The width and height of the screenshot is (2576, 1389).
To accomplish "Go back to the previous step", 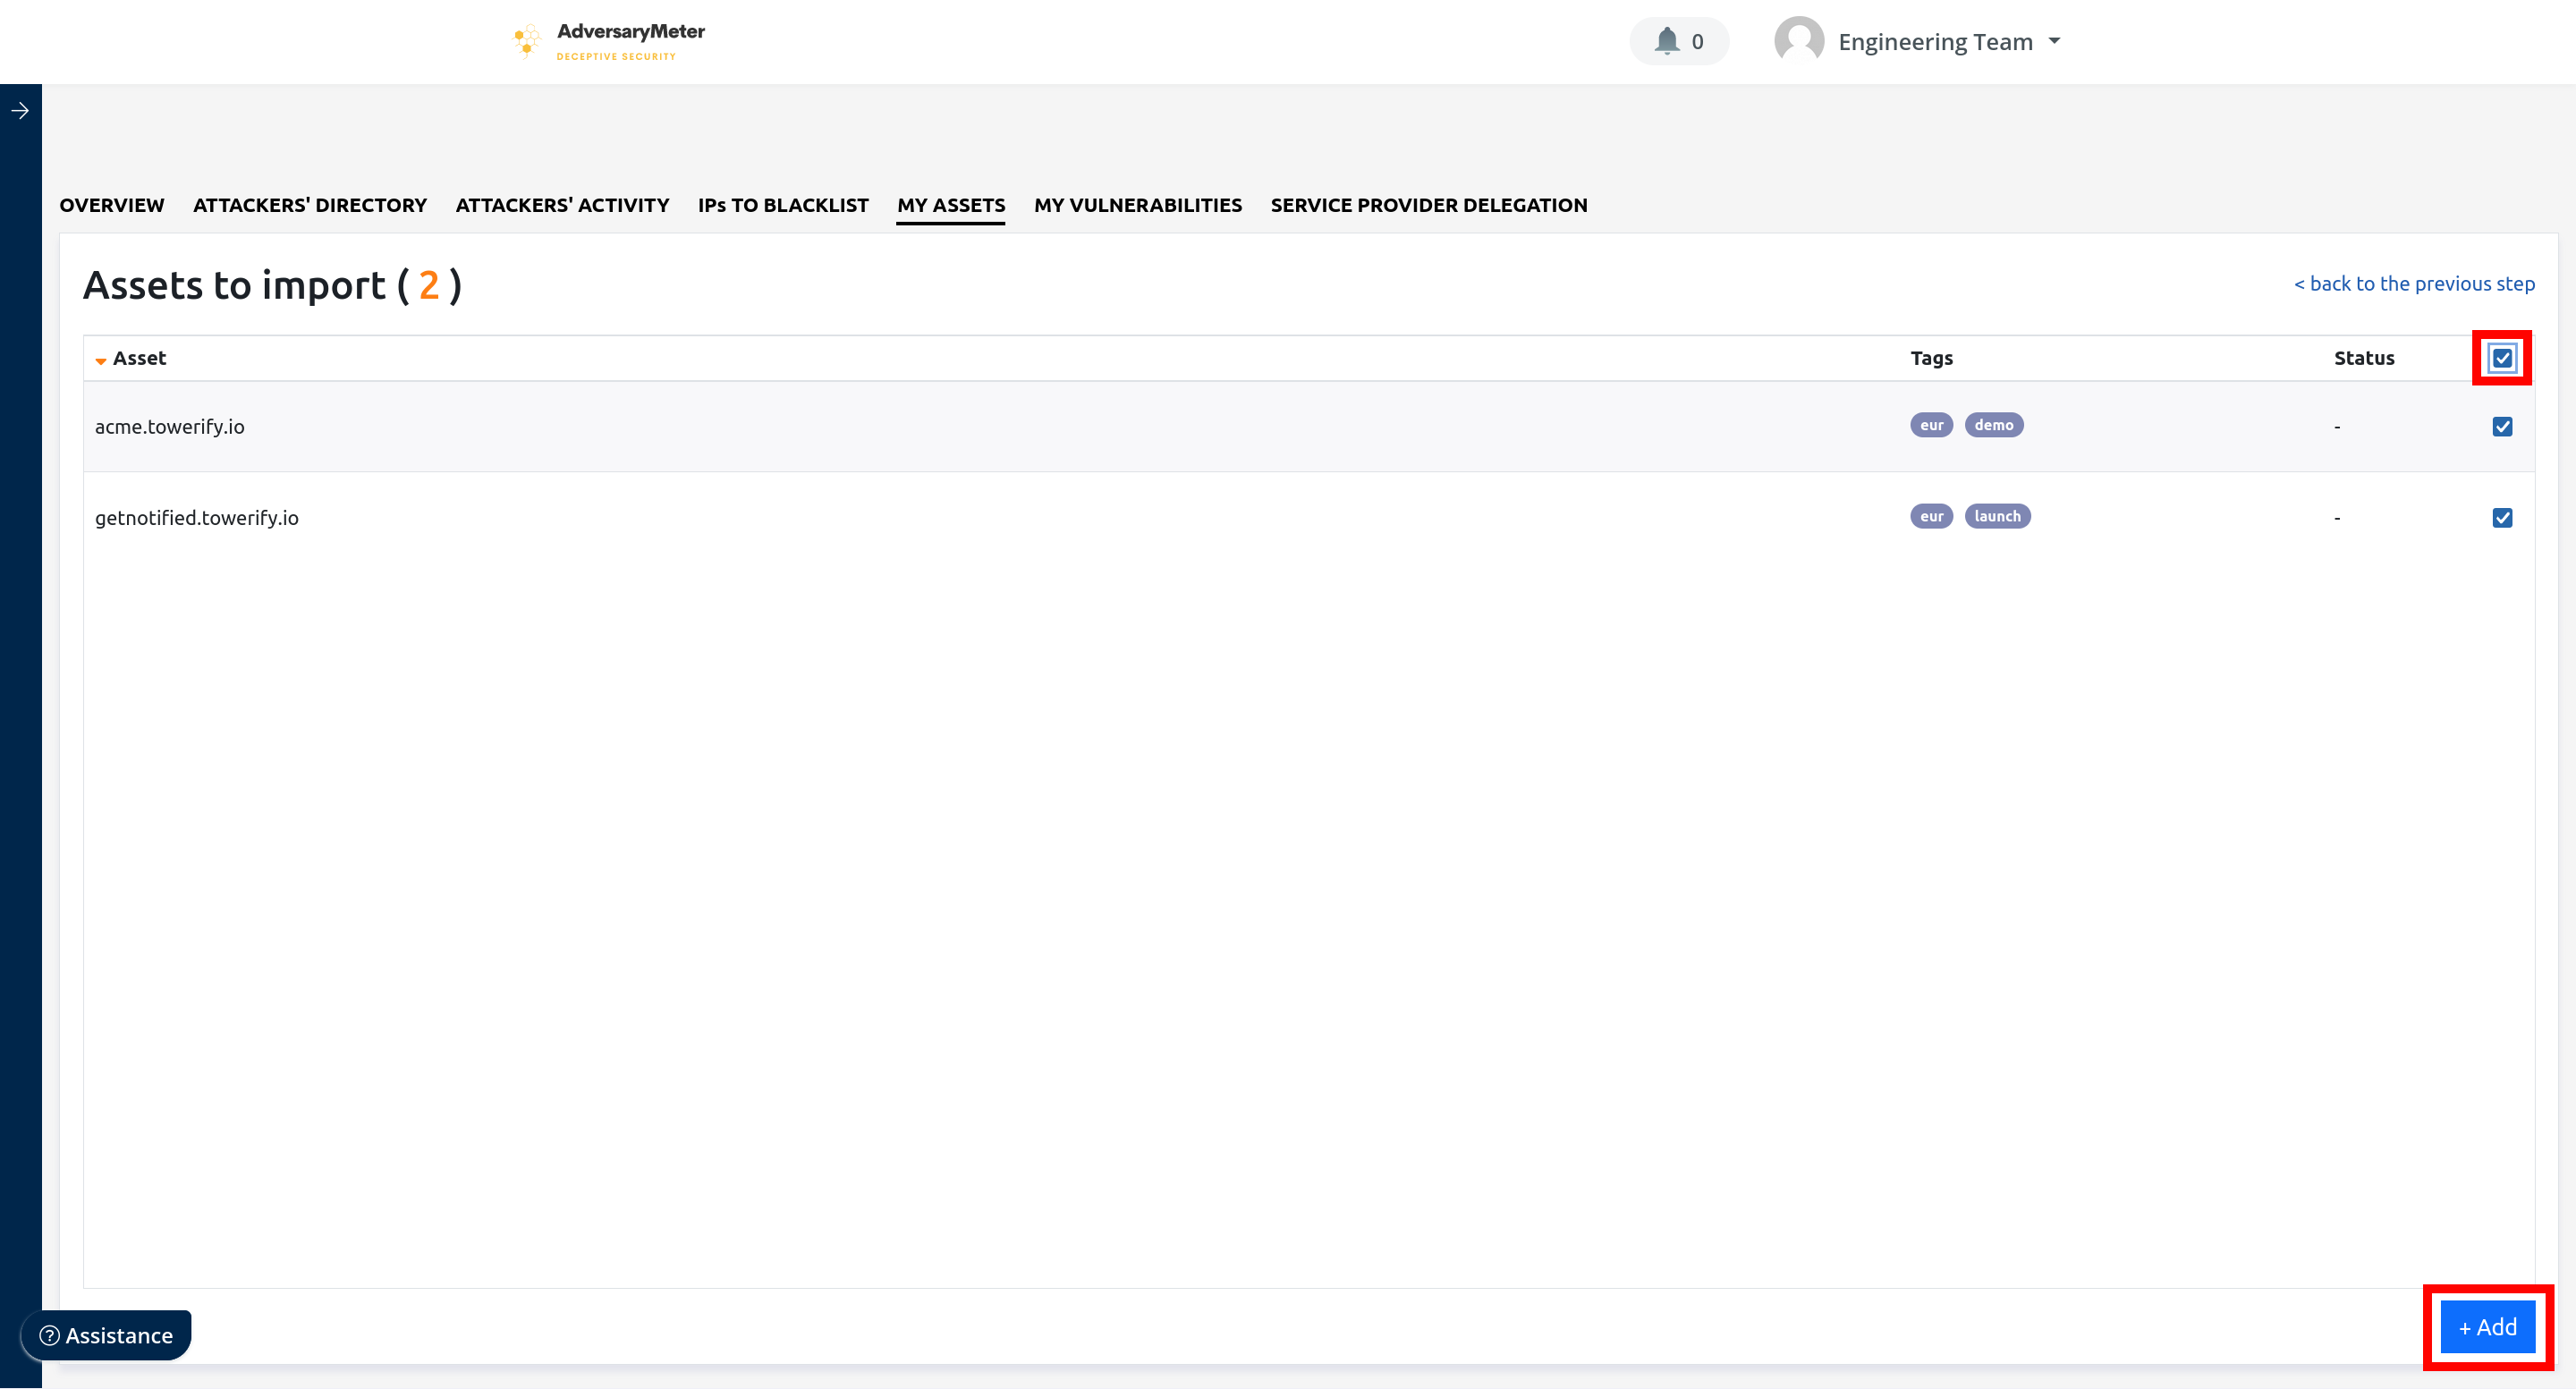I will tap(2413, 284).
